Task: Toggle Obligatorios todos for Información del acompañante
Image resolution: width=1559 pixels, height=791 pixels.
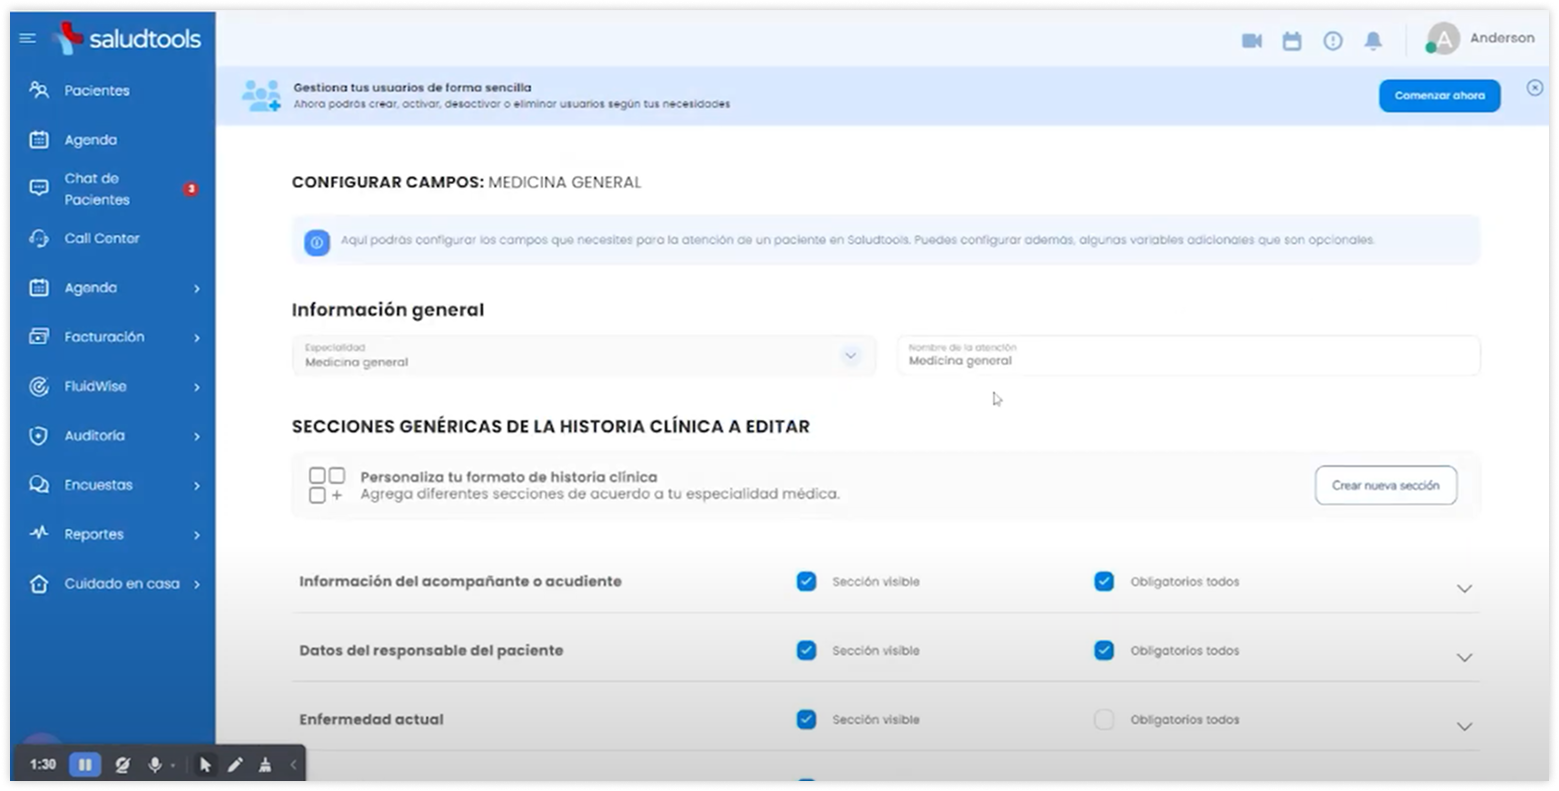Action: click(x=1104, y=581)
